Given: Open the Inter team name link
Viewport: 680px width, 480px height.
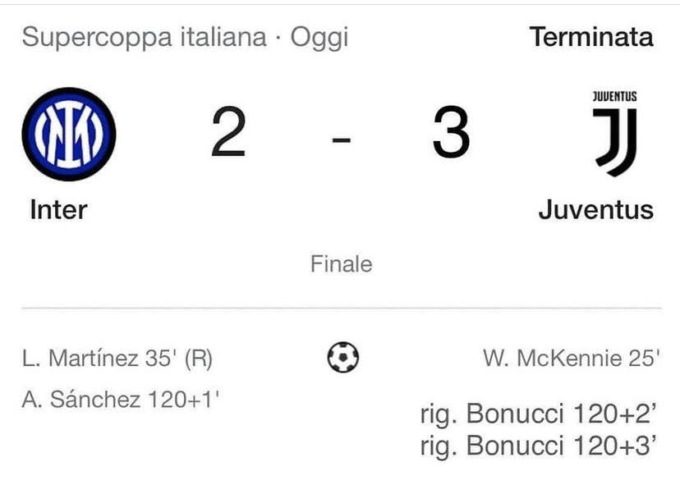Looking at the screenshot, I should pos(59,210).
